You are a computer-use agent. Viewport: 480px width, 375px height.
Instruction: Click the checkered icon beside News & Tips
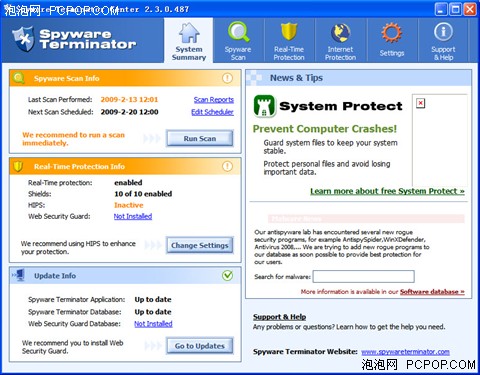(x=254, y=78)
